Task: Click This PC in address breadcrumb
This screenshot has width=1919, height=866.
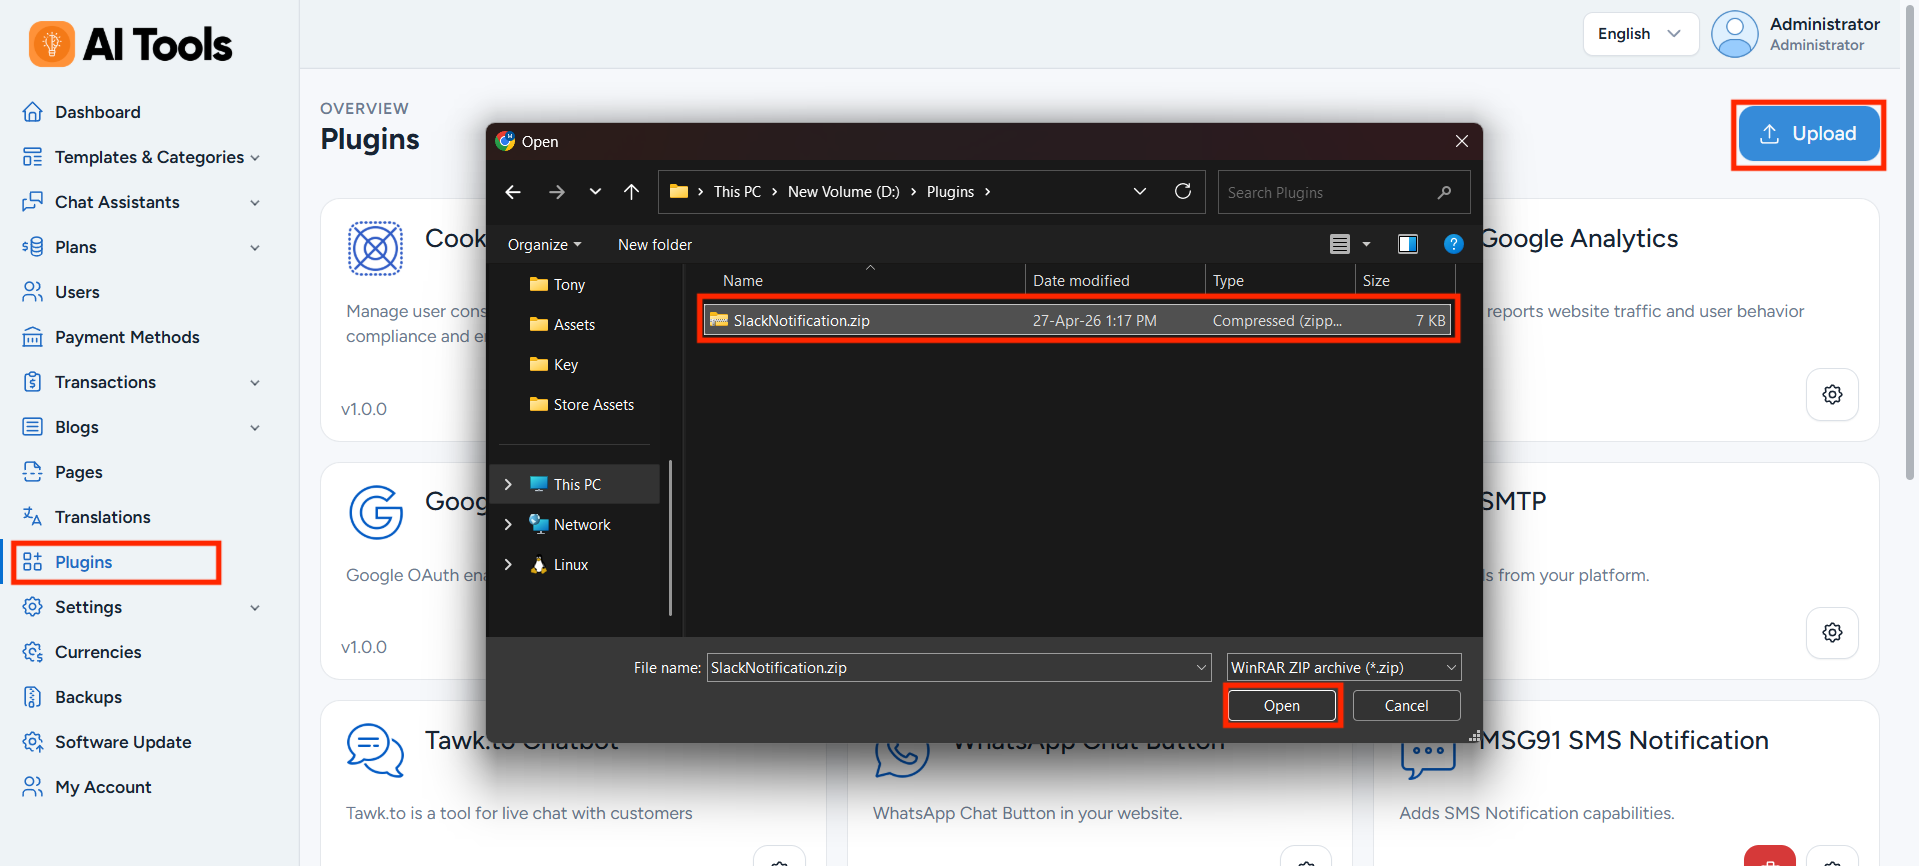Action: 737,192
